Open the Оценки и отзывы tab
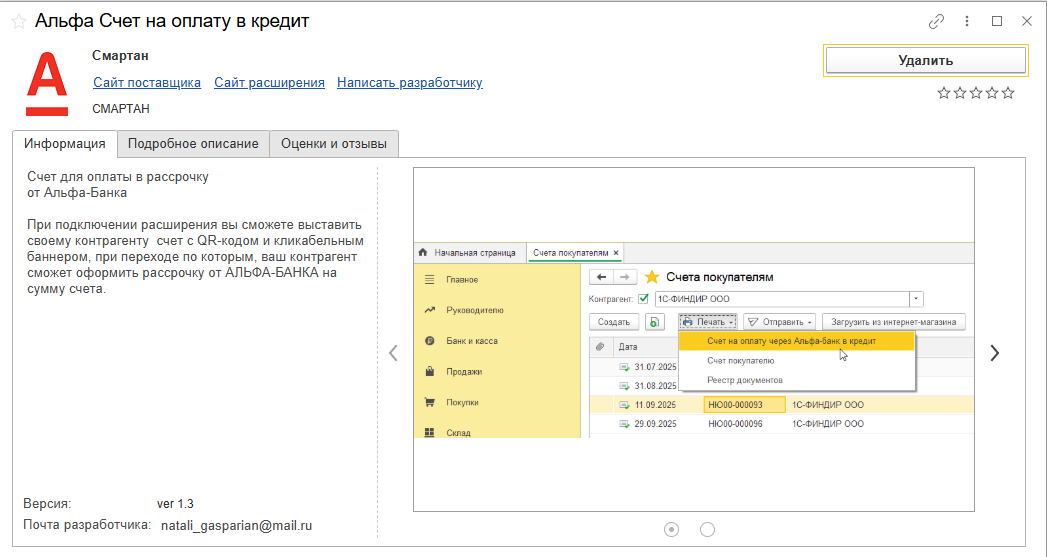This screenshot has width=1047, height=557. [x=334, y=144]
